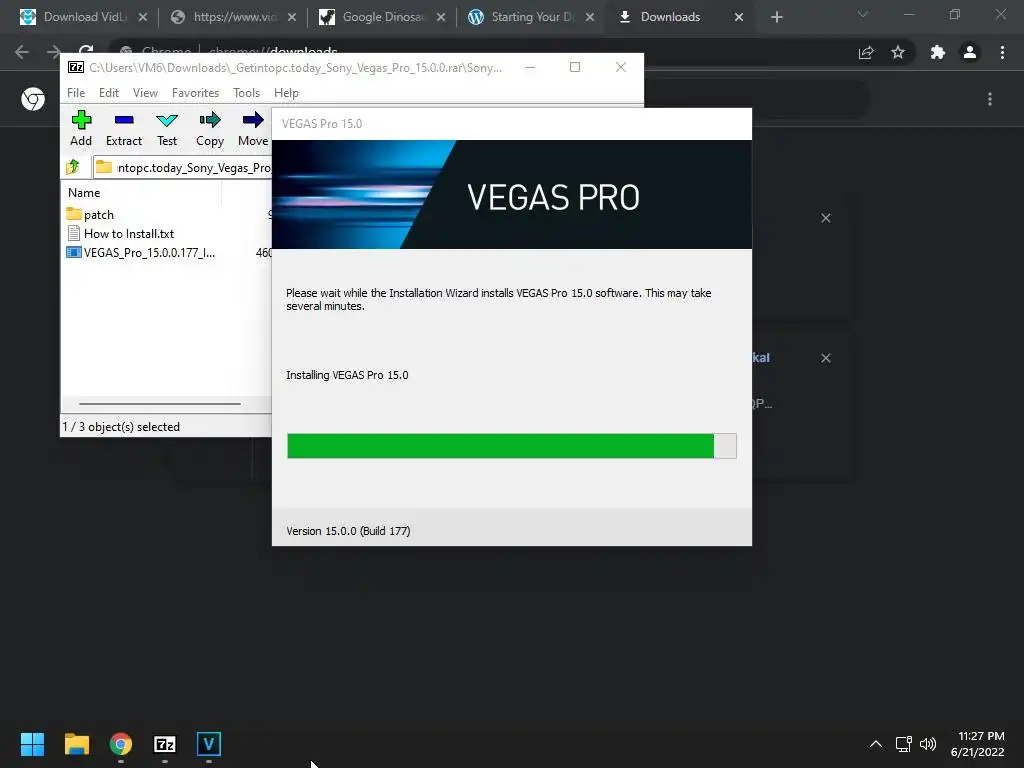Viewport: 1024px width, 768px height.
Task: Open the Help menu in 7-Zip
Action: (x=286, y=93)
